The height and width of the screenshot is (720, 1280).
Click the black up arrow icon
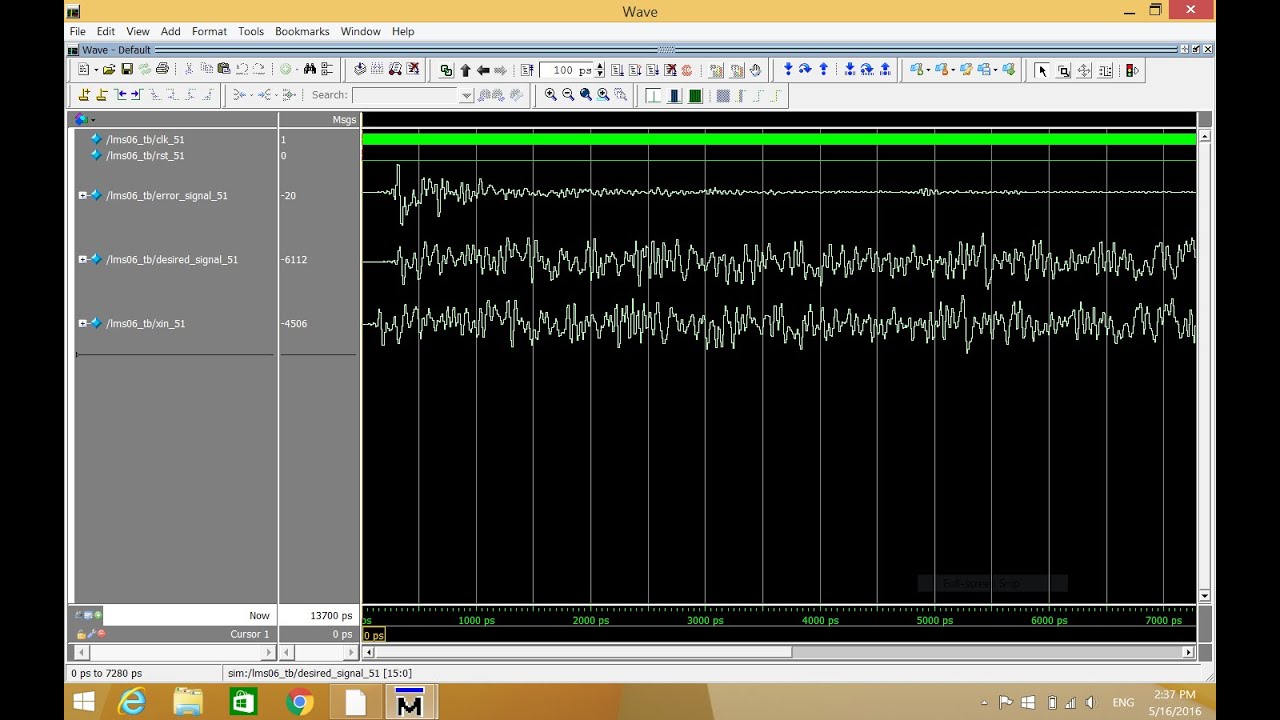pyautogui.click(x=465, y=70)
